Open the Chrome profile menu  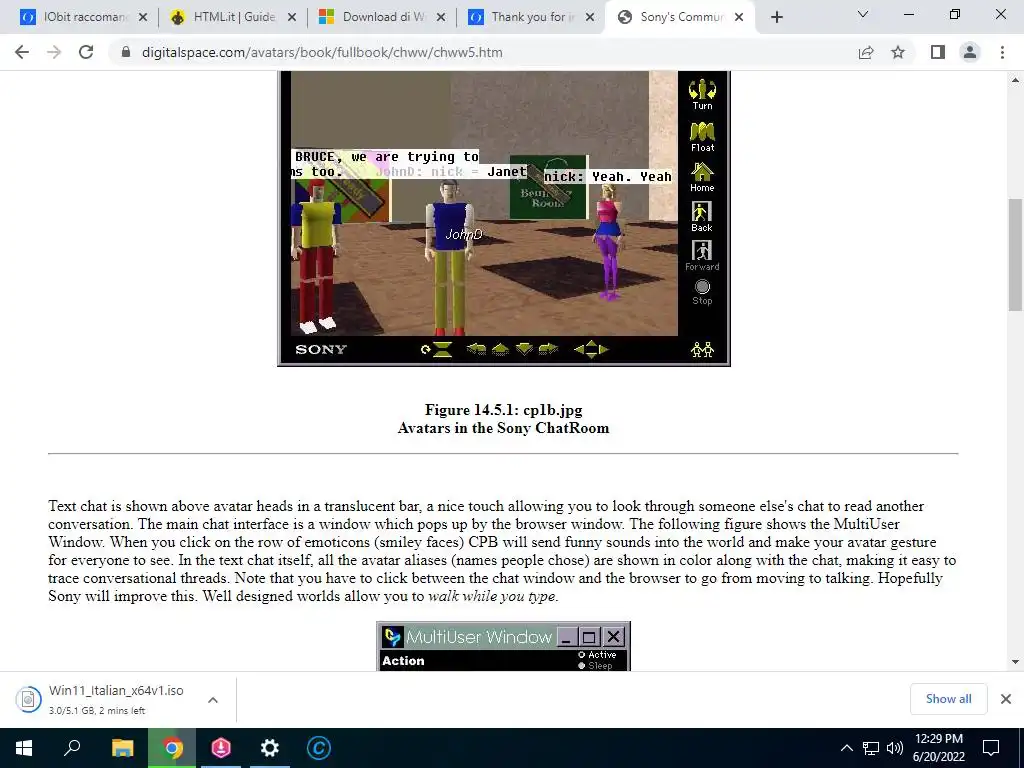(970, 52)
